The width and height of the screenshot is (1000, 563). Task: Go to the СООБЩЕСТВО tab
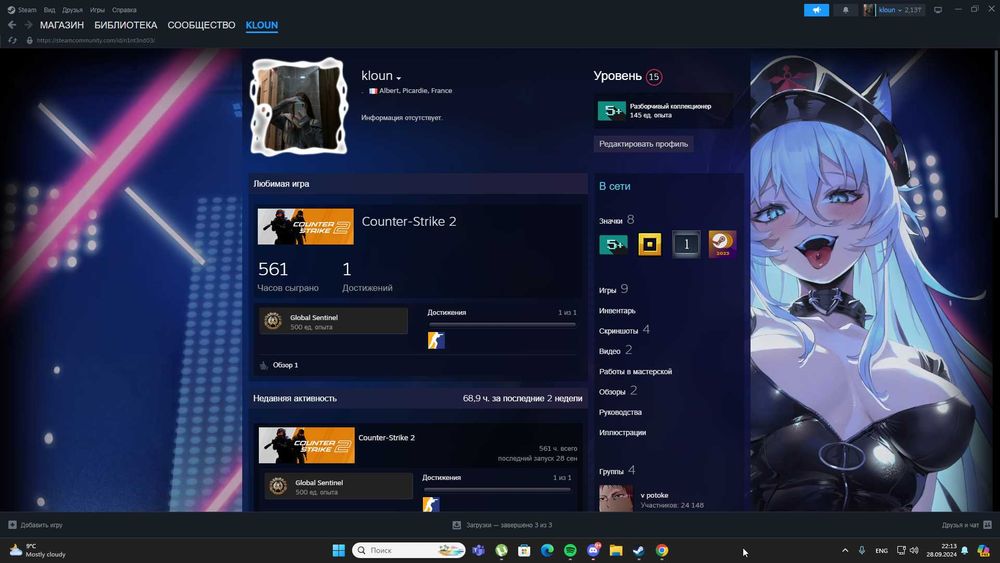tap(201, 25)
